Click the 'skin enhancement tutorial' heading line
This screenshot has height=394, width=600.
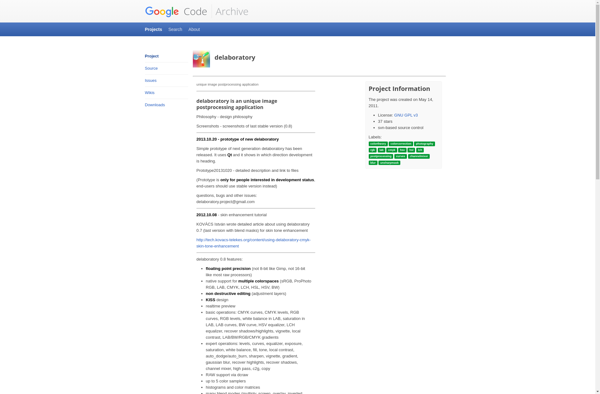(x=232, y=215)
